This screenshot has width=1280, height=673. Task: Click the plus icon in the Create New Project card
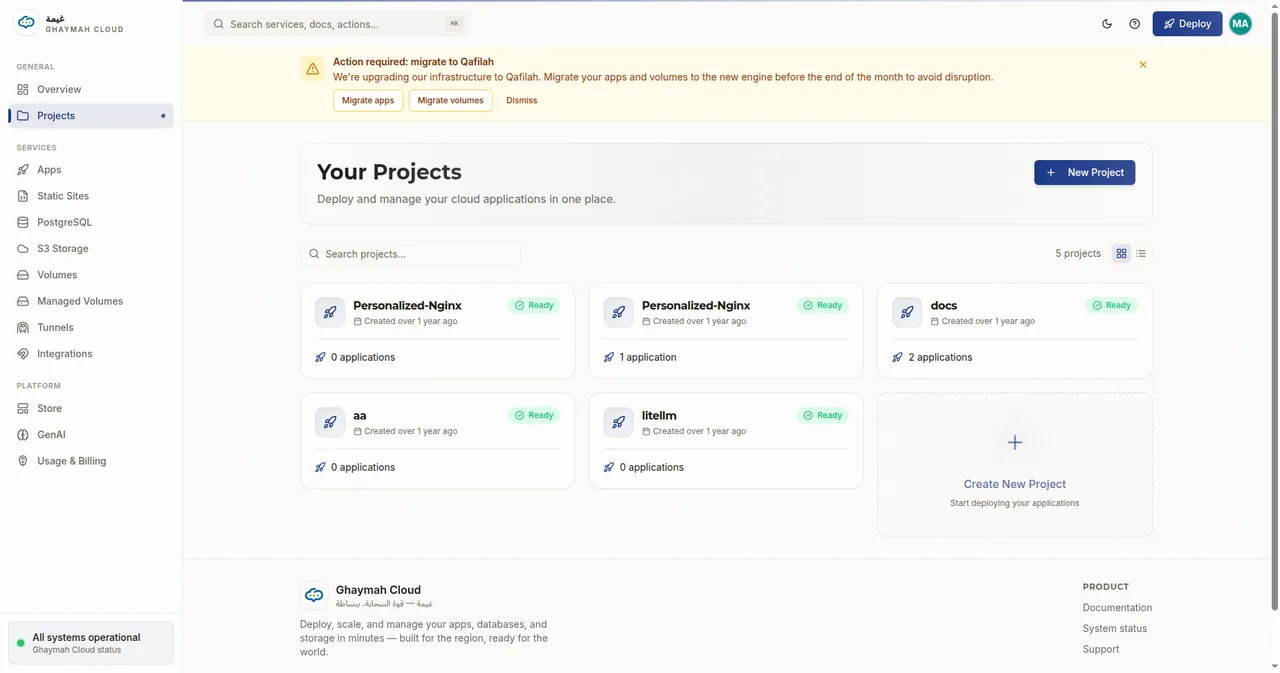[1015, 442]
